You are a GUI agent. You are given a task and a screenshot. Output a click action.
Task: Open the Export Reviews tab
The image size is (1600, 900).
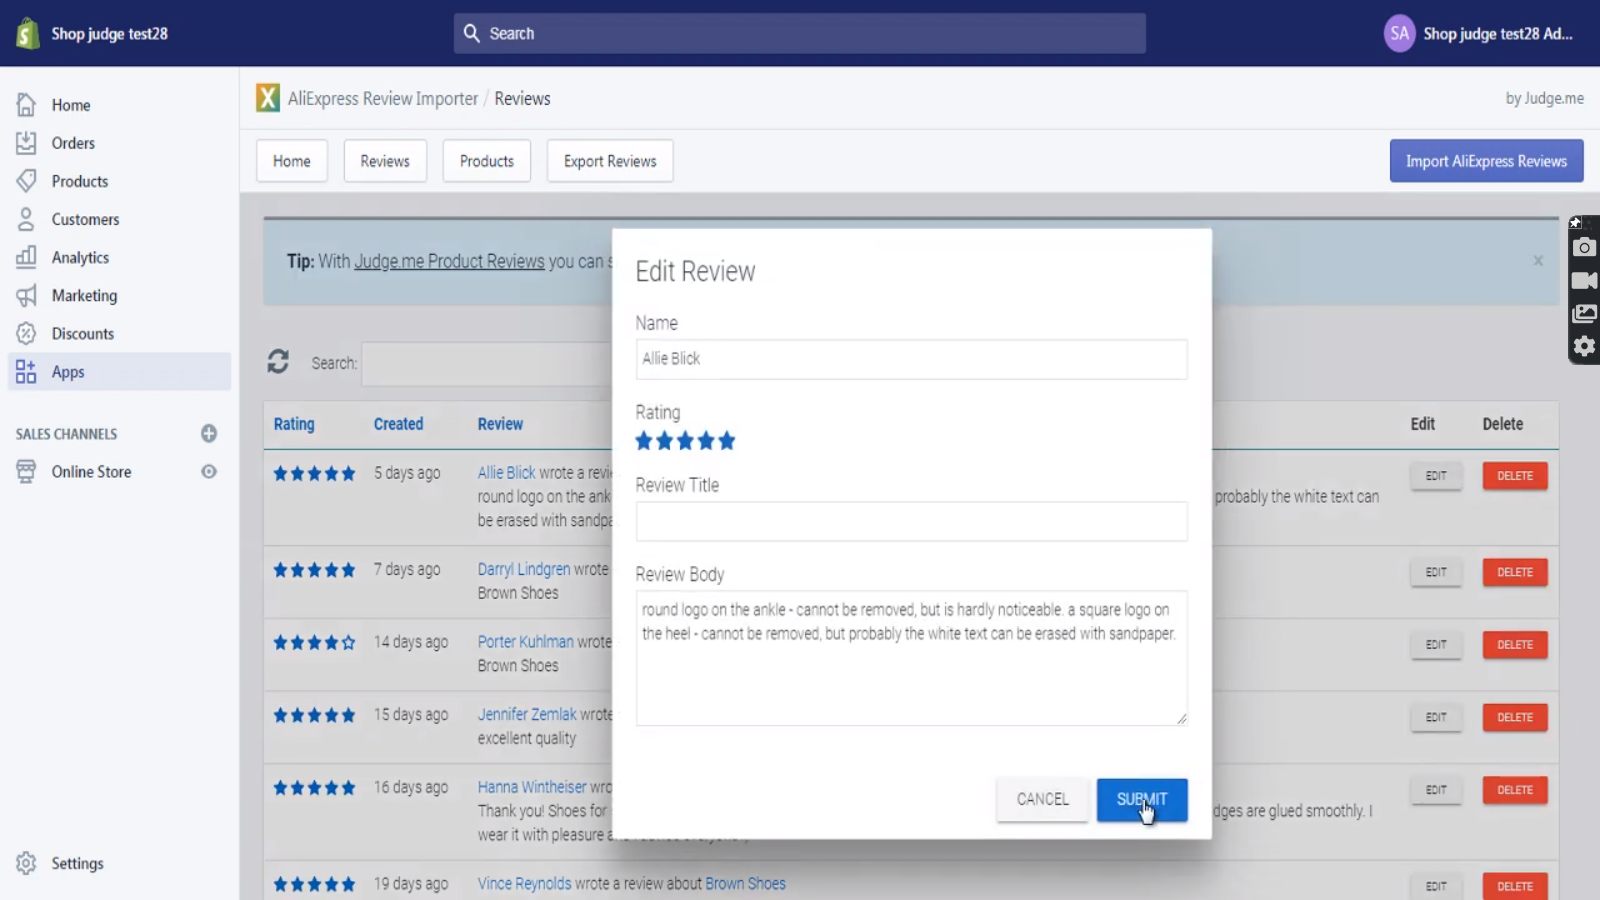[x=610, y=161]
